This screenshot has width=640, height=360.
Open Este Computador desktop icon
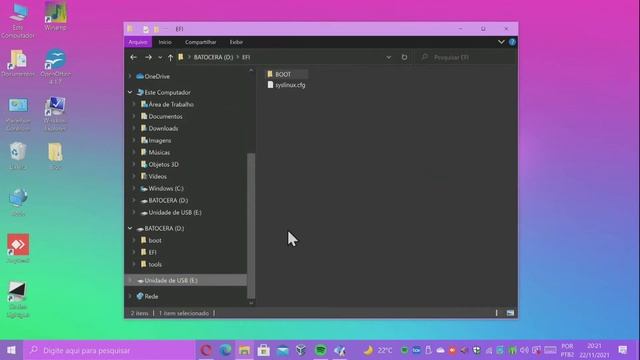coord(18,20)
